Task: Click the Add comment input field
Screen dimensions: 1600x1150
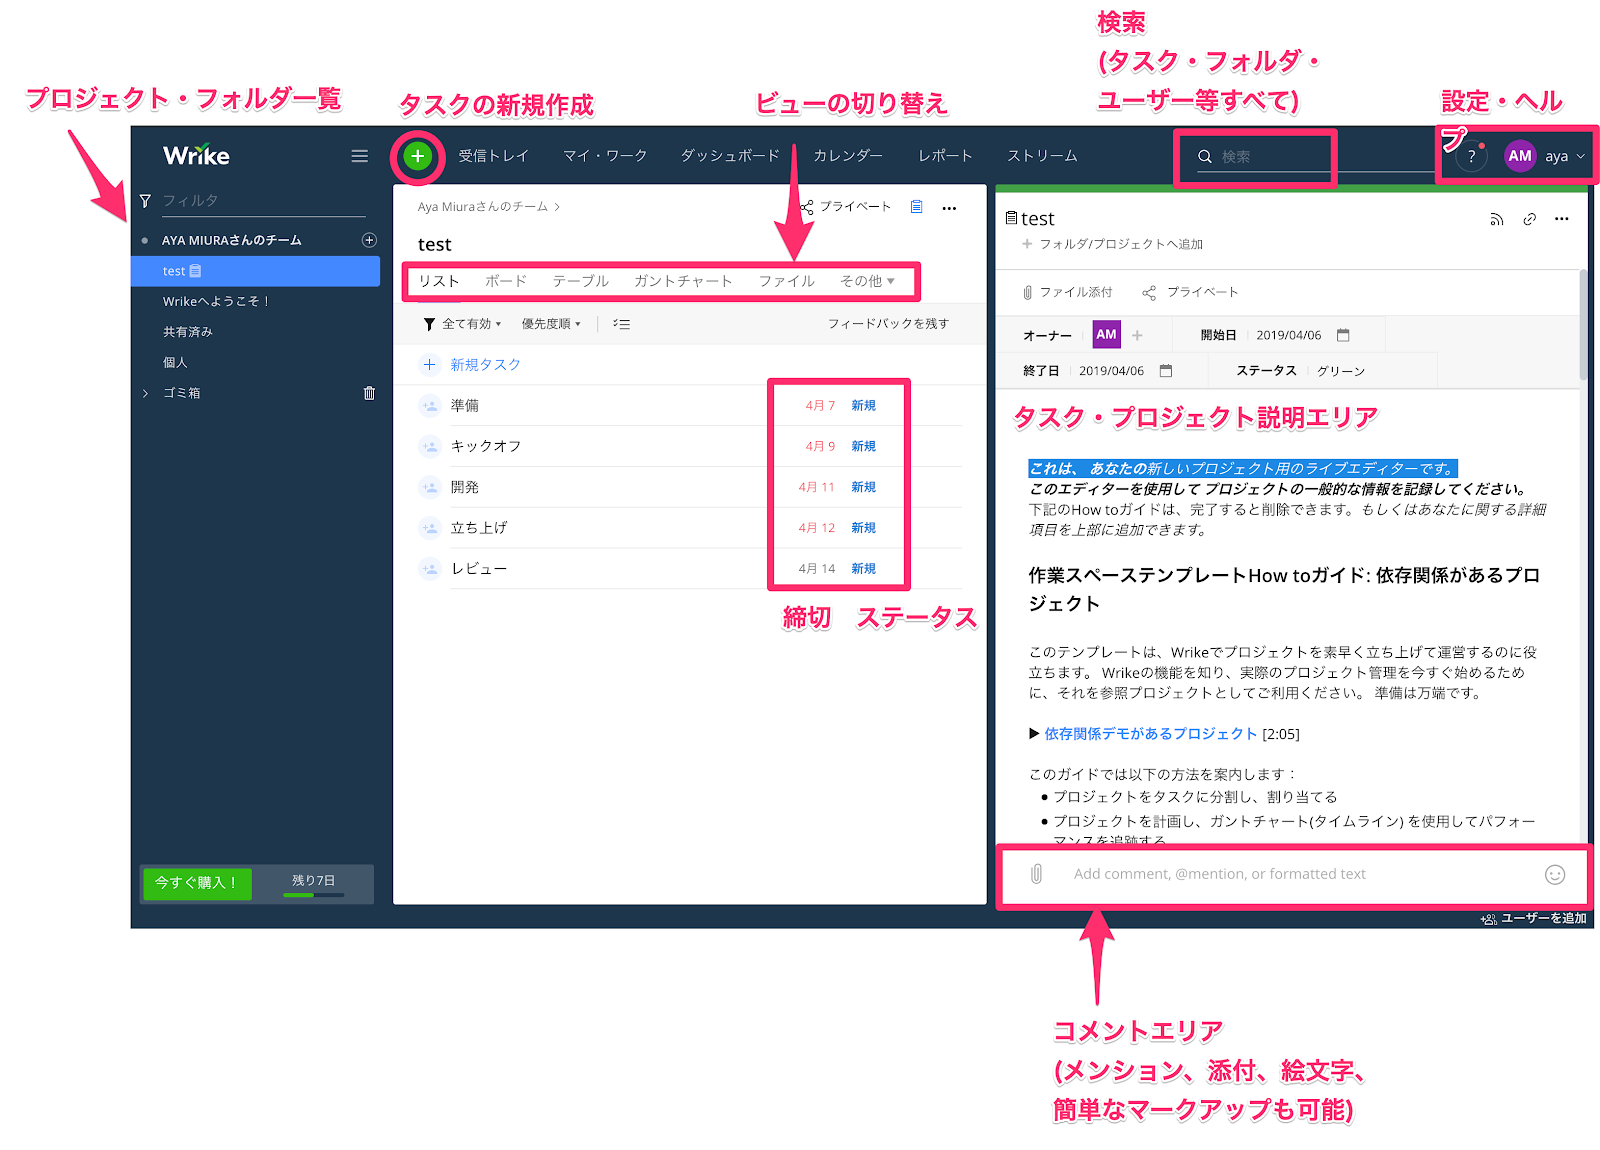Action: 1300,874
